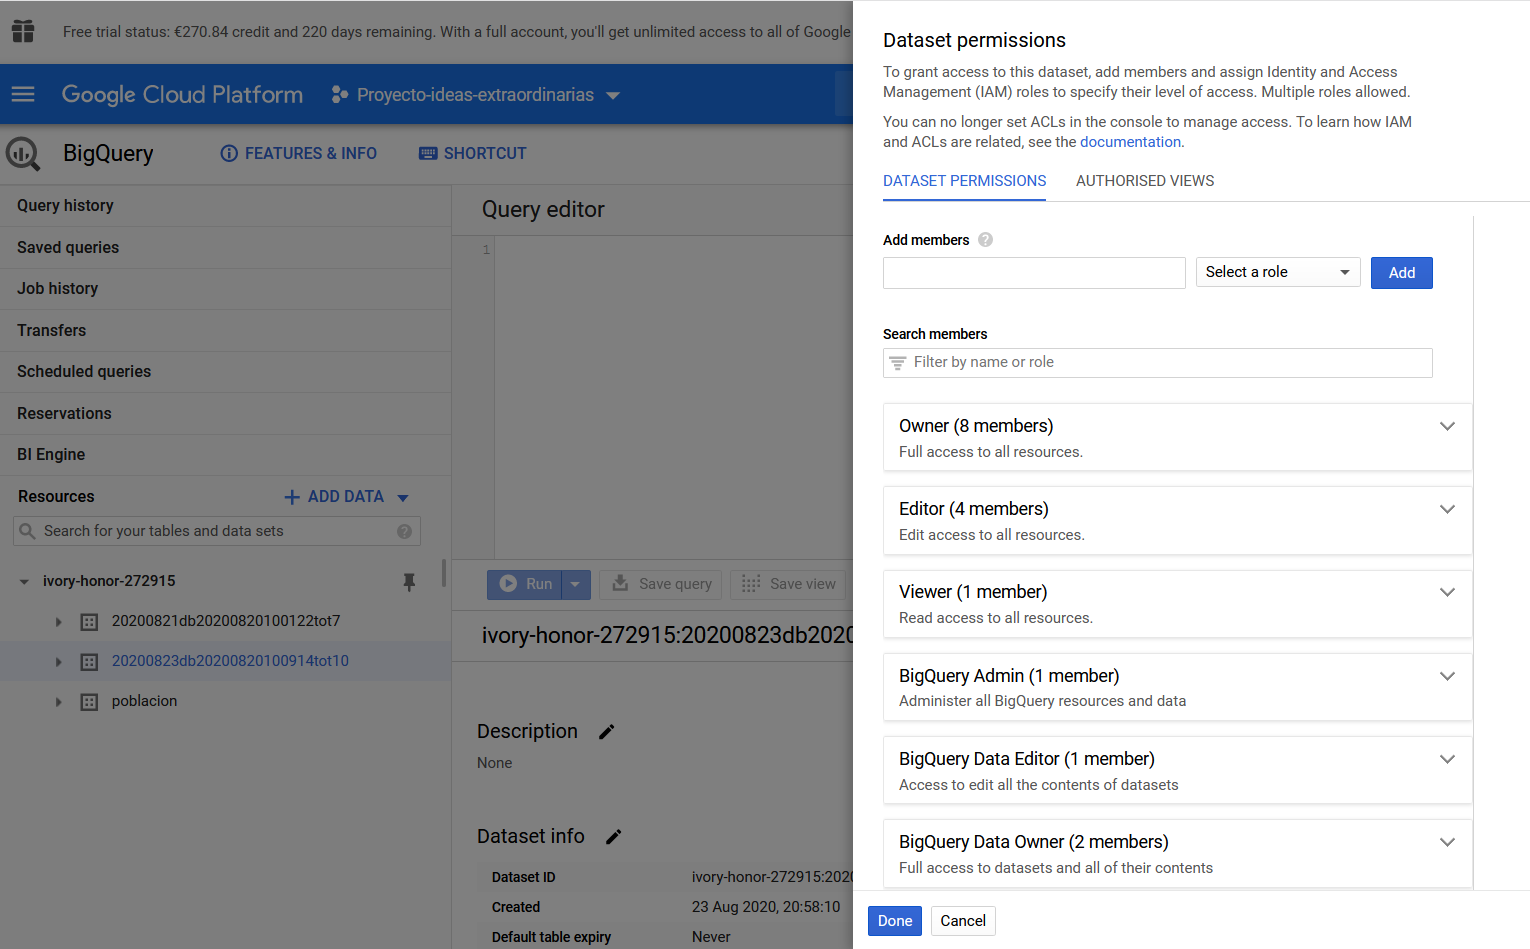Image resolution: width=1530 pixels, height=949 pixels.
Task: Open the project dropdown arrow
Action: [x=613, y=95]
